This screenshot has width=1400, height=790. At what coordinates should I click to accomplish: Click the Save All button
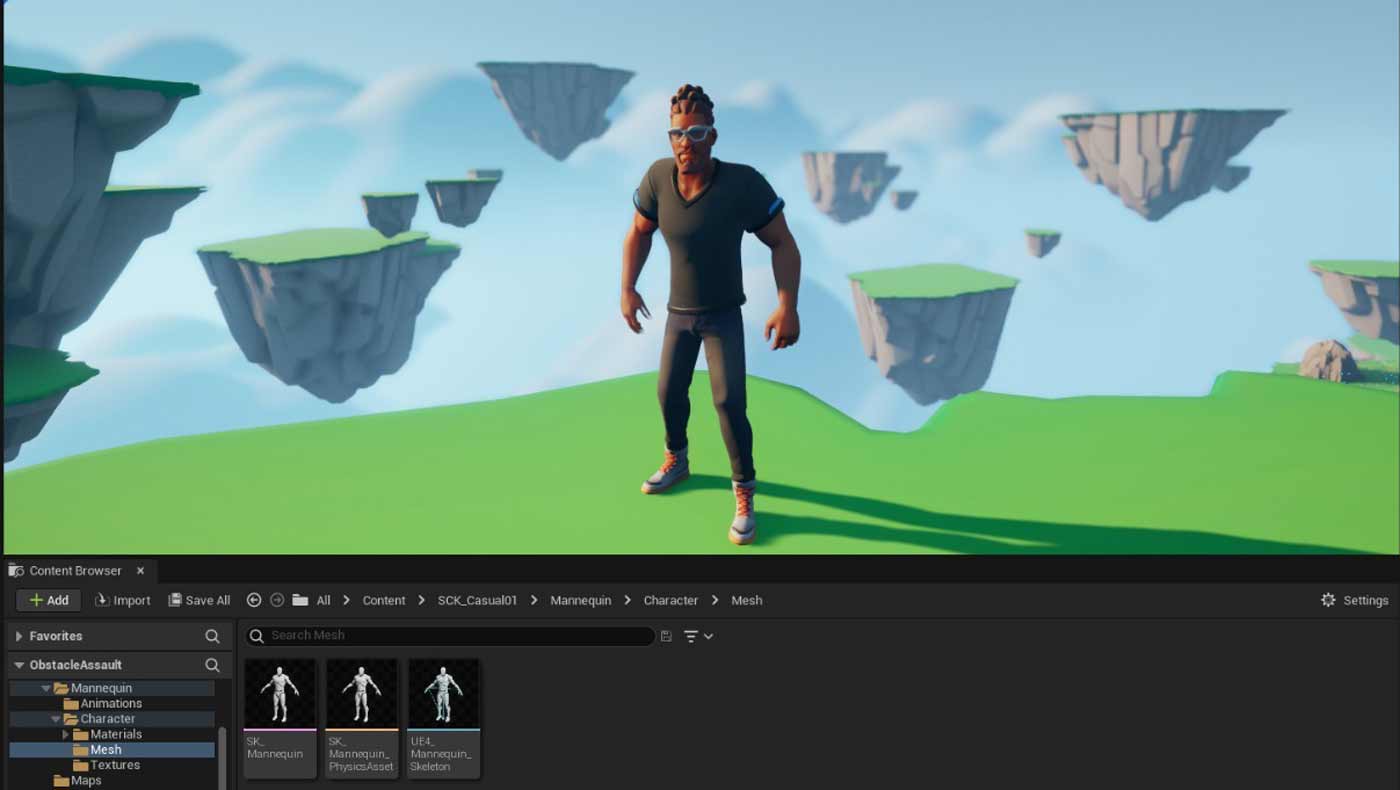(199, 600)
